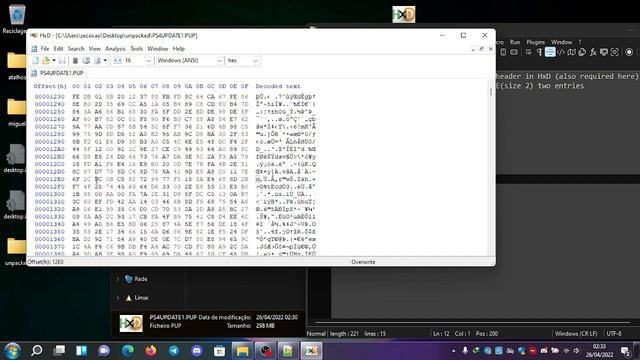Click the HxD thumbnail in Explorer details pane

coord(131,323)
